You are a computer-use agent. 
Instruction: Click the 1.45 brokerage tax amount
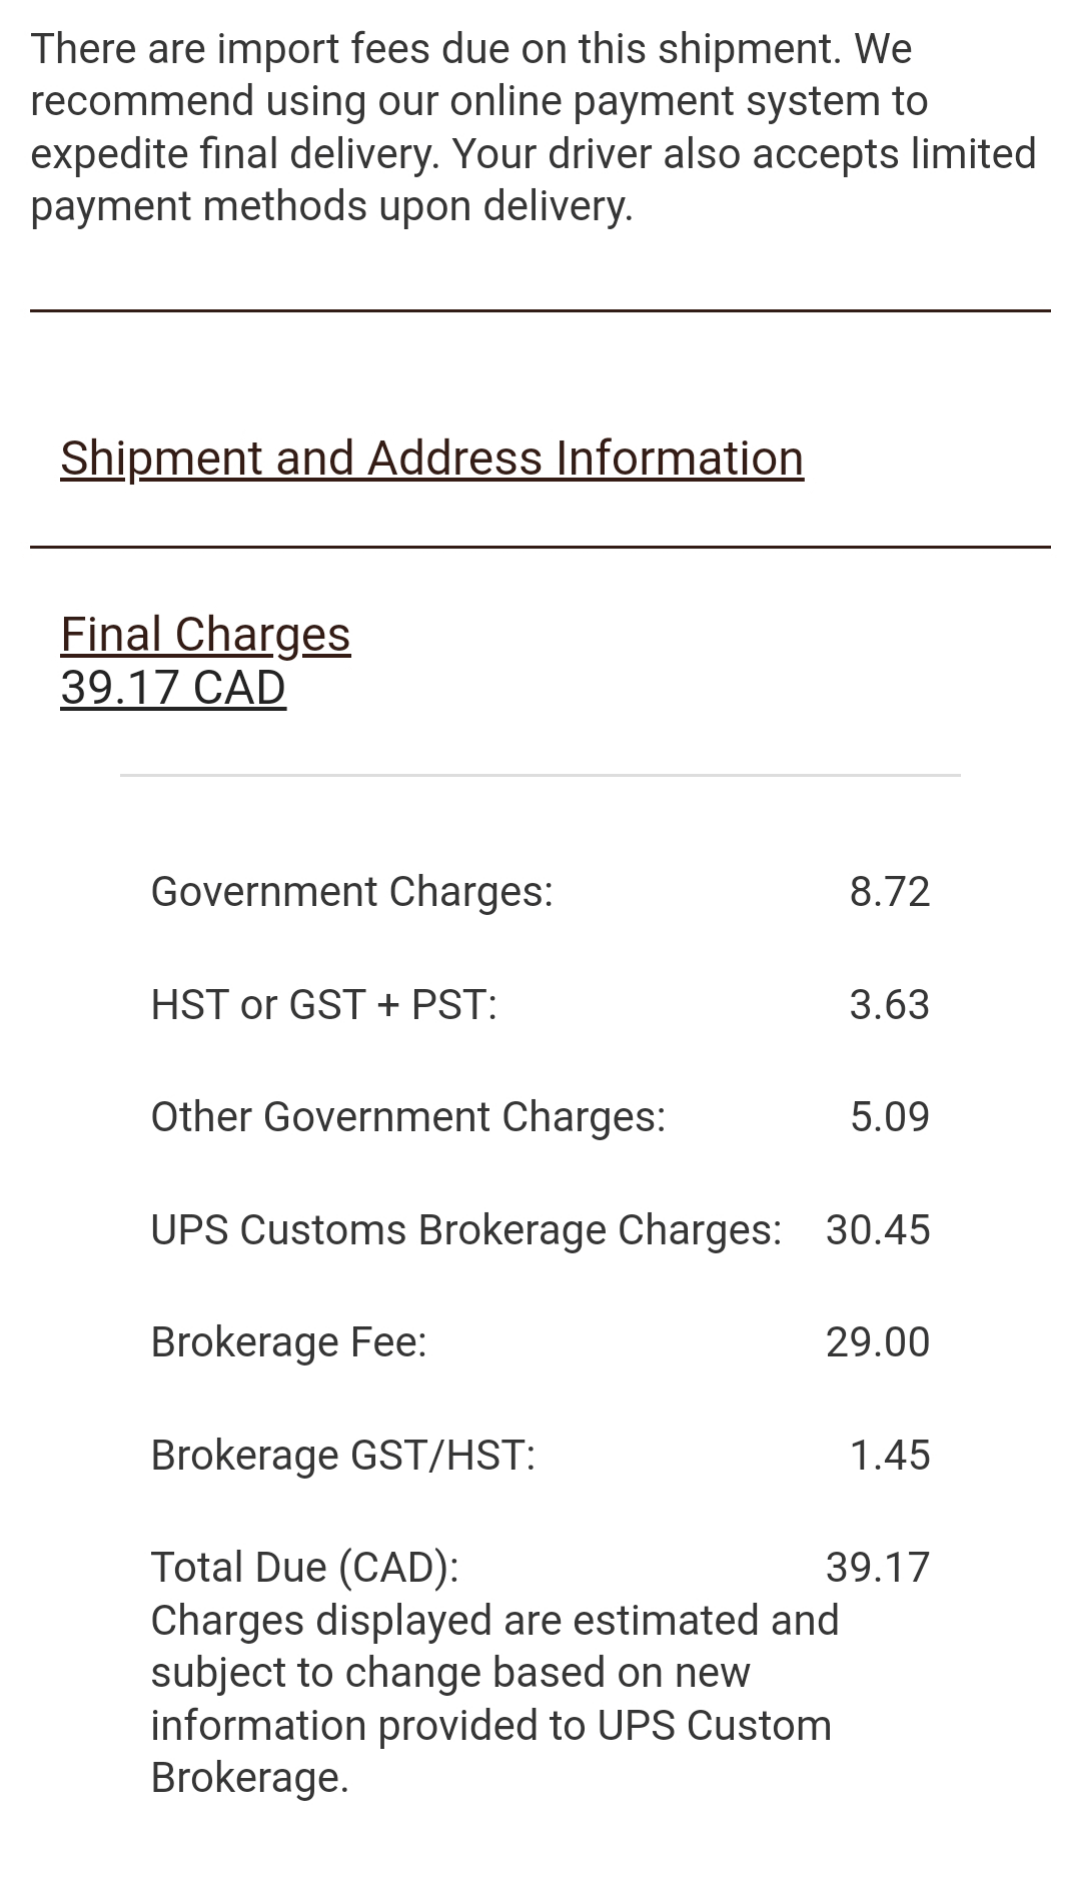coord(889,1455)
